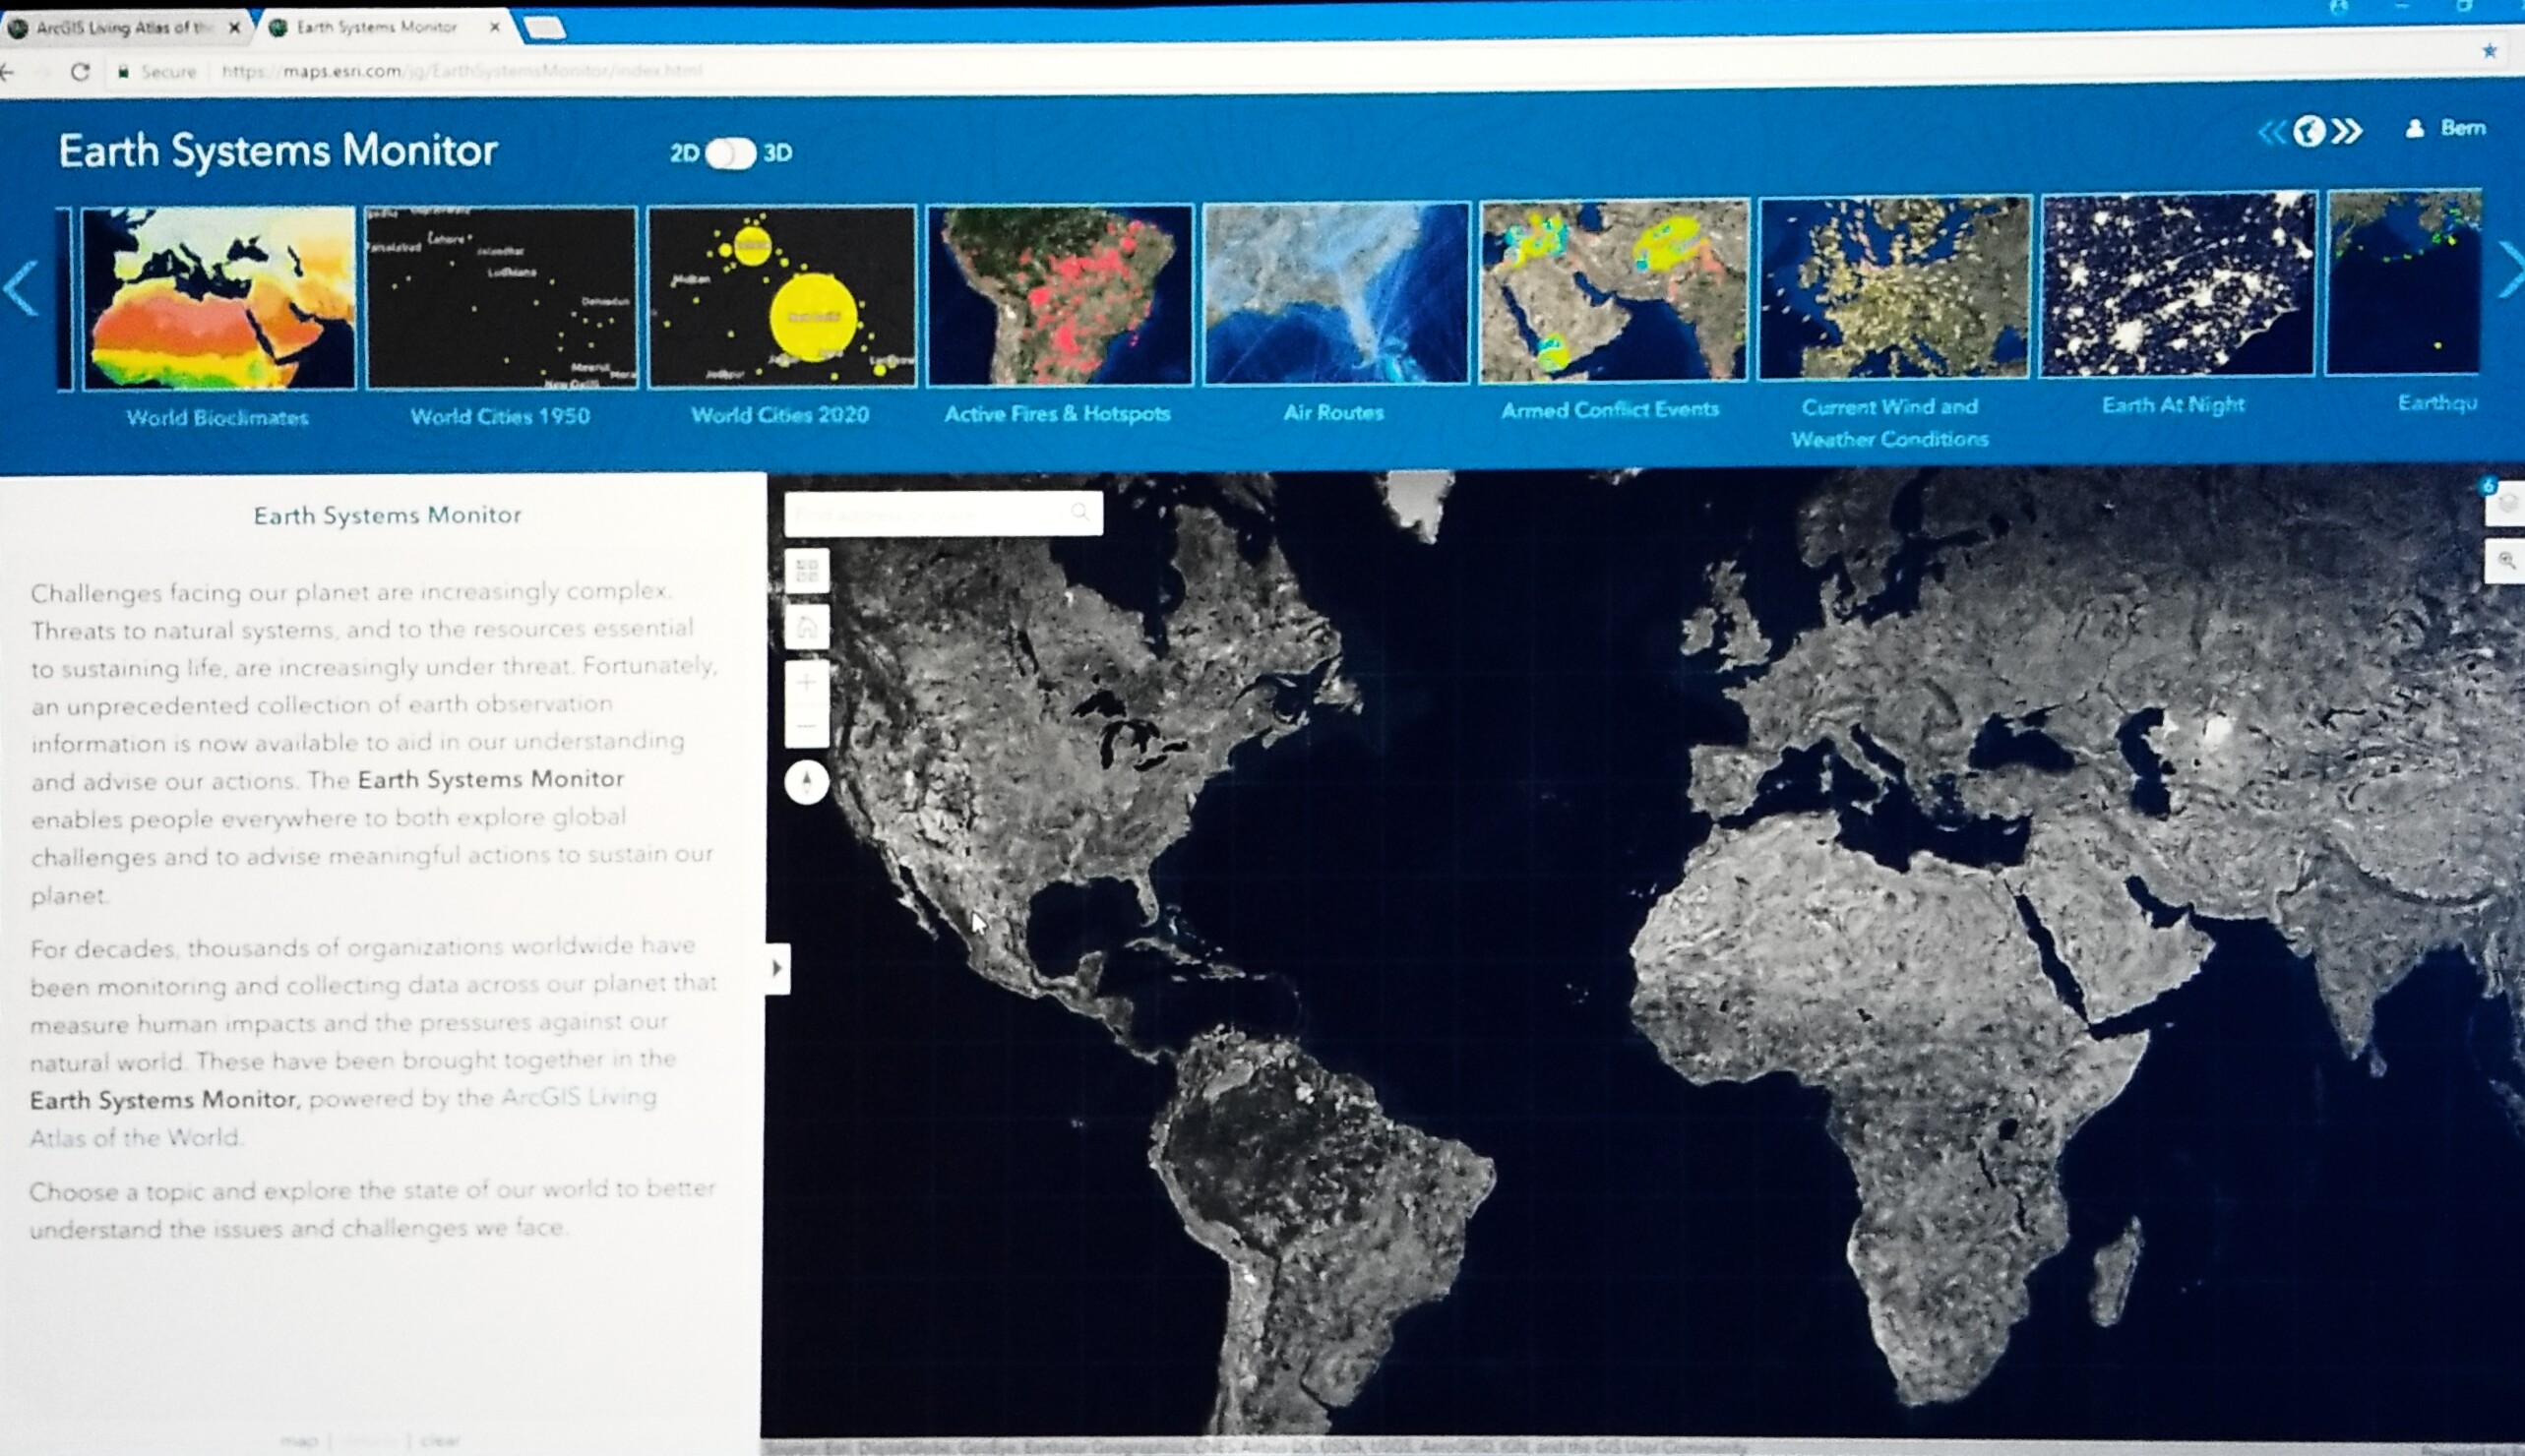The height and width of the screenshot is (1456, 2525).
Task: Click the World Cities 2020 label
Action: tap(780, 414)
